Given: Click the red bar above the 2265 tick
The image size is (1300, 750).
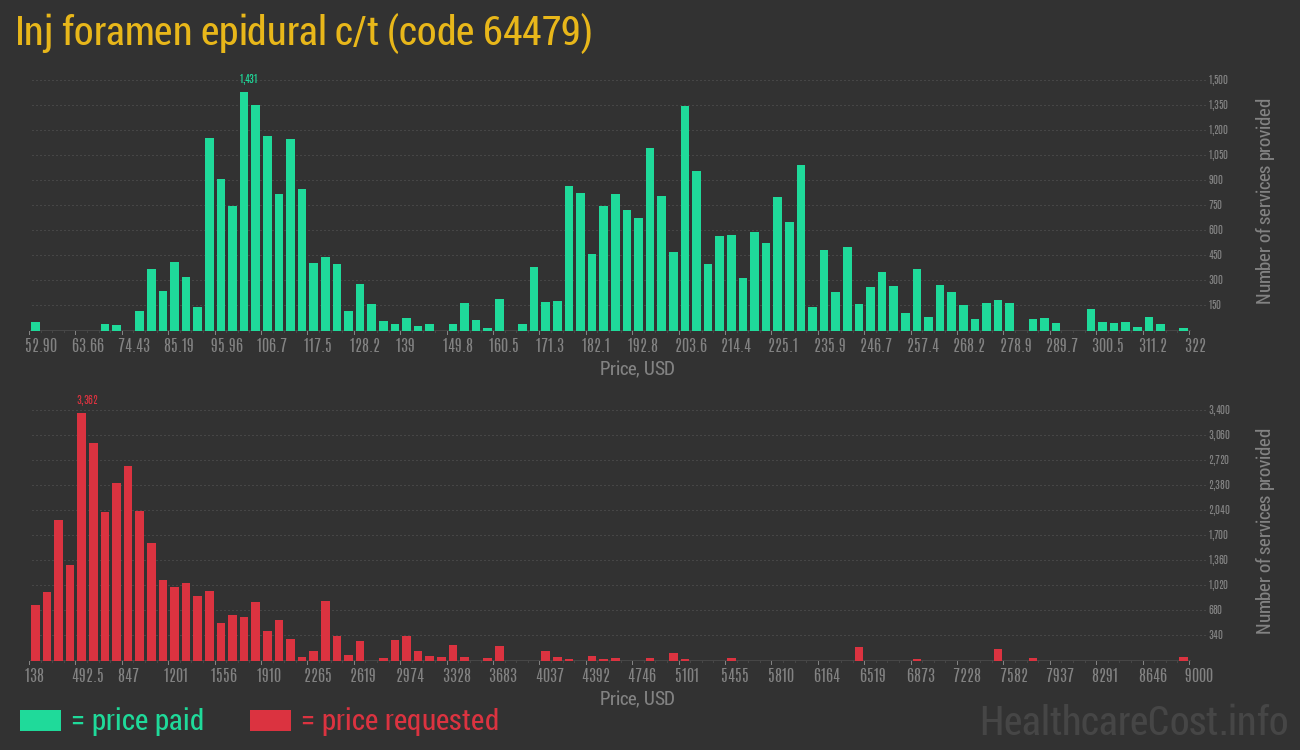Looking at the screenshot, I should coord(326,630).
